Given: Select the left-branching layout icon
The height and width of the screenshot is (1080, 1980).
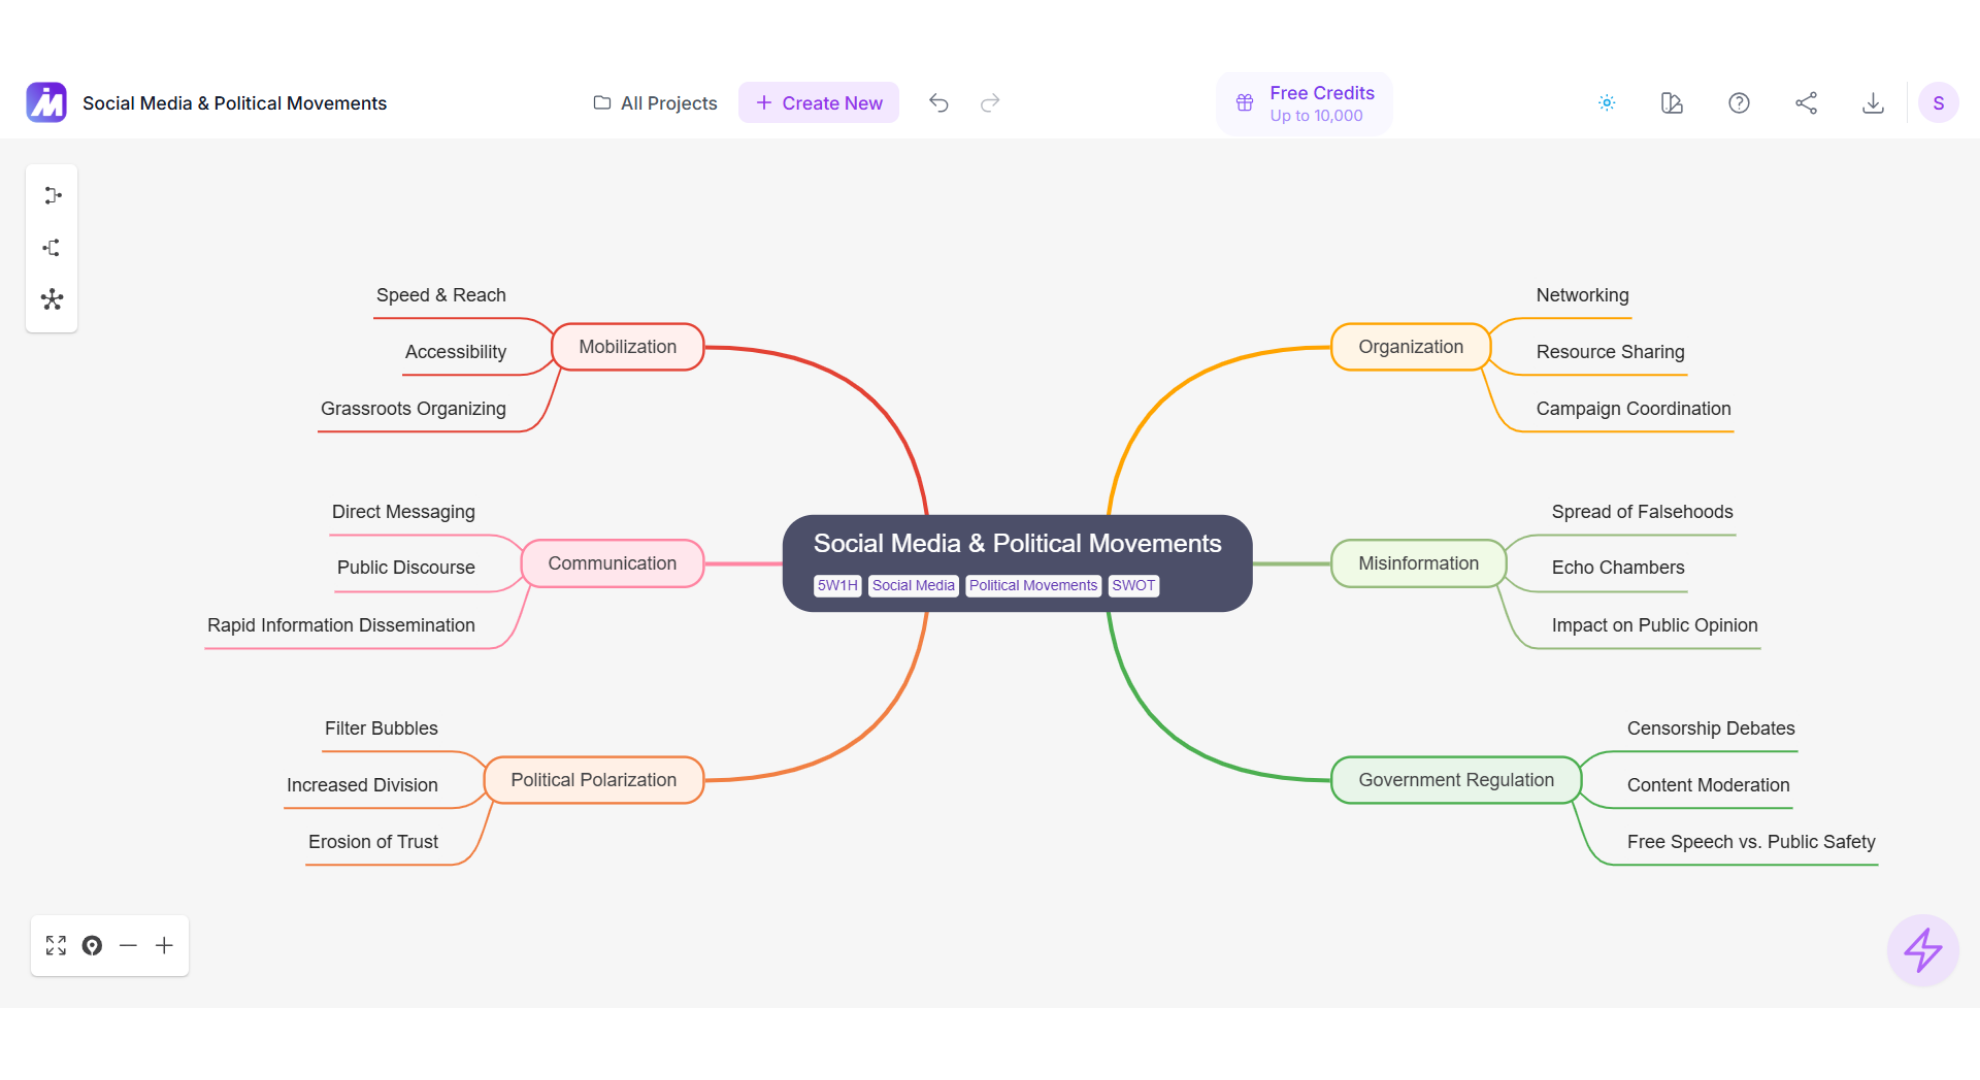Looking at the screenshot, I should 52,247.
